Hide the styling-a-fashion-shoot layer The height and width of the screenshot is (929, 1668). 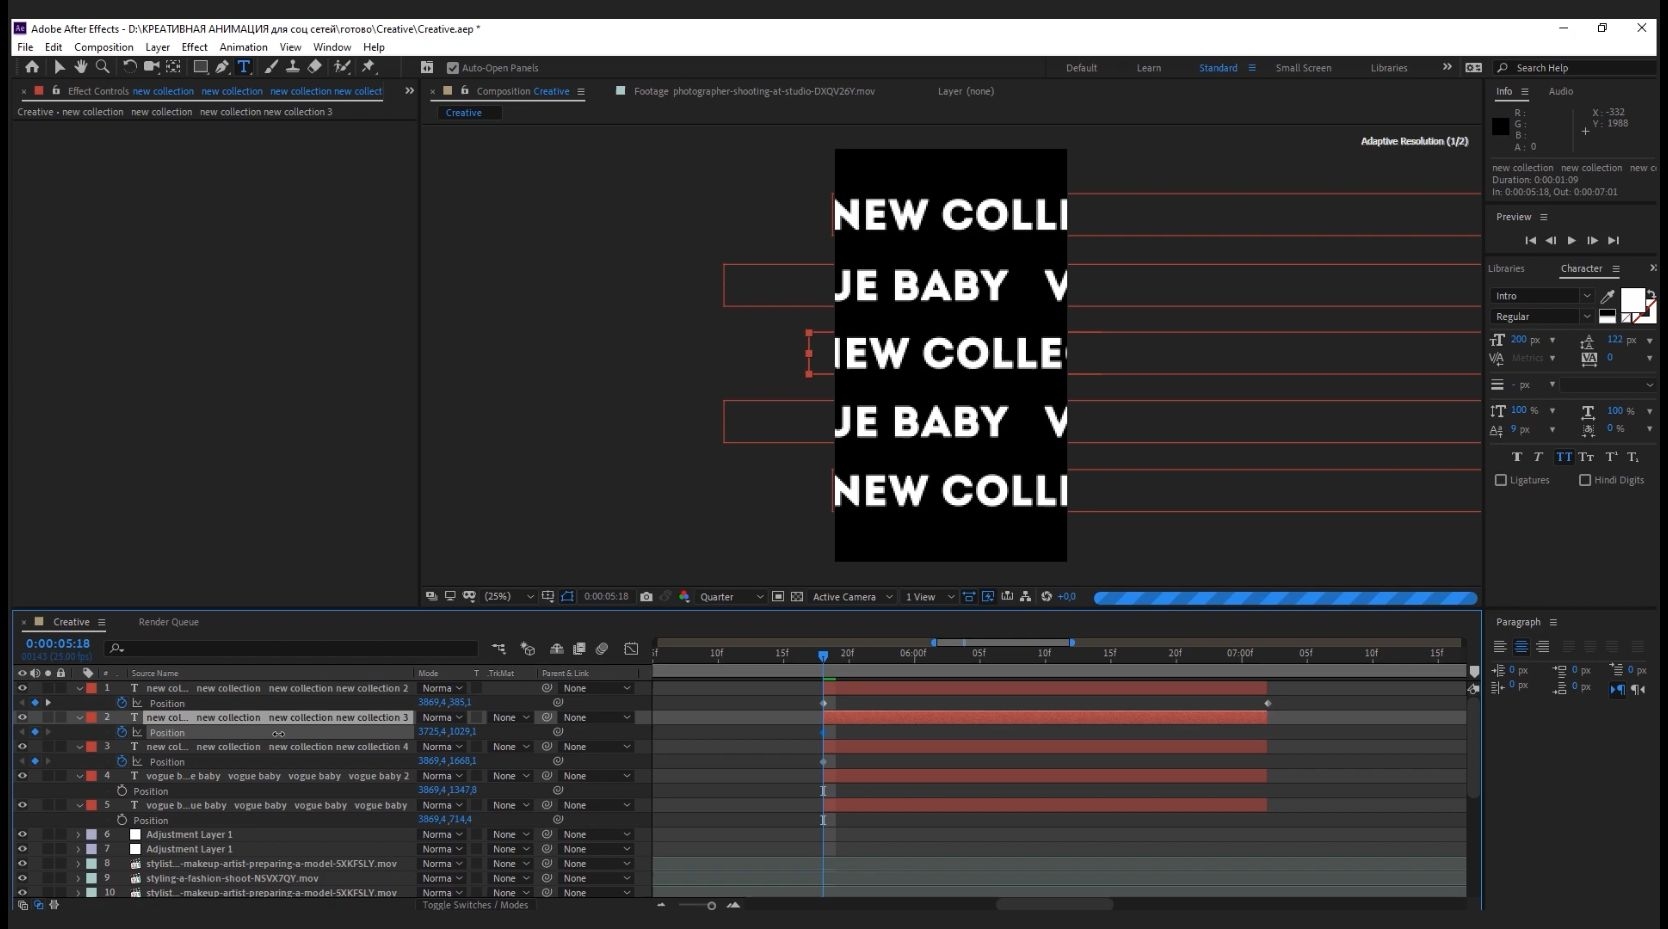pos(22,878)
